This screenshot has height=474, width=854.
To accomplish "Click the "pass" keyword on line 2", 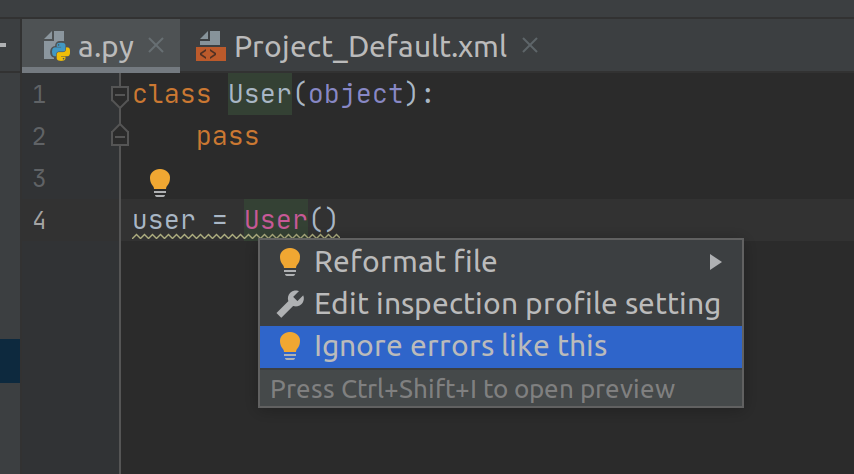I will pyautogui.click(x=228, y=136).
